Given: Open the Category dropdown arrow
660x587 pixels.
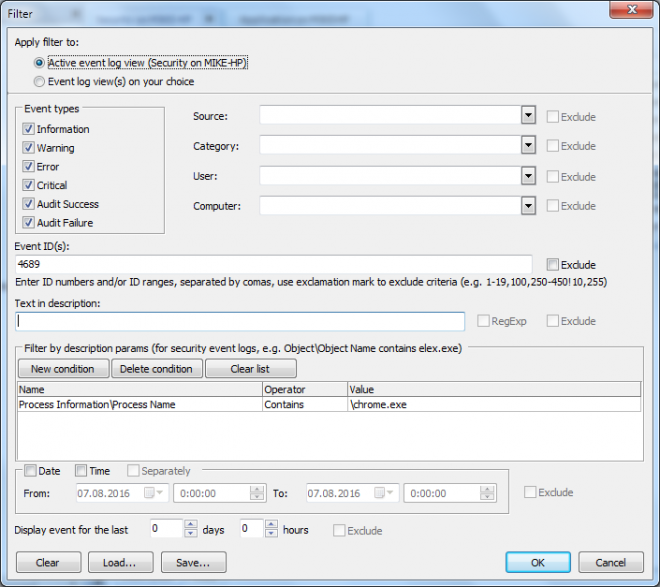Looking at the screenshot, I should pyautogui.click(x=528, y=146).
